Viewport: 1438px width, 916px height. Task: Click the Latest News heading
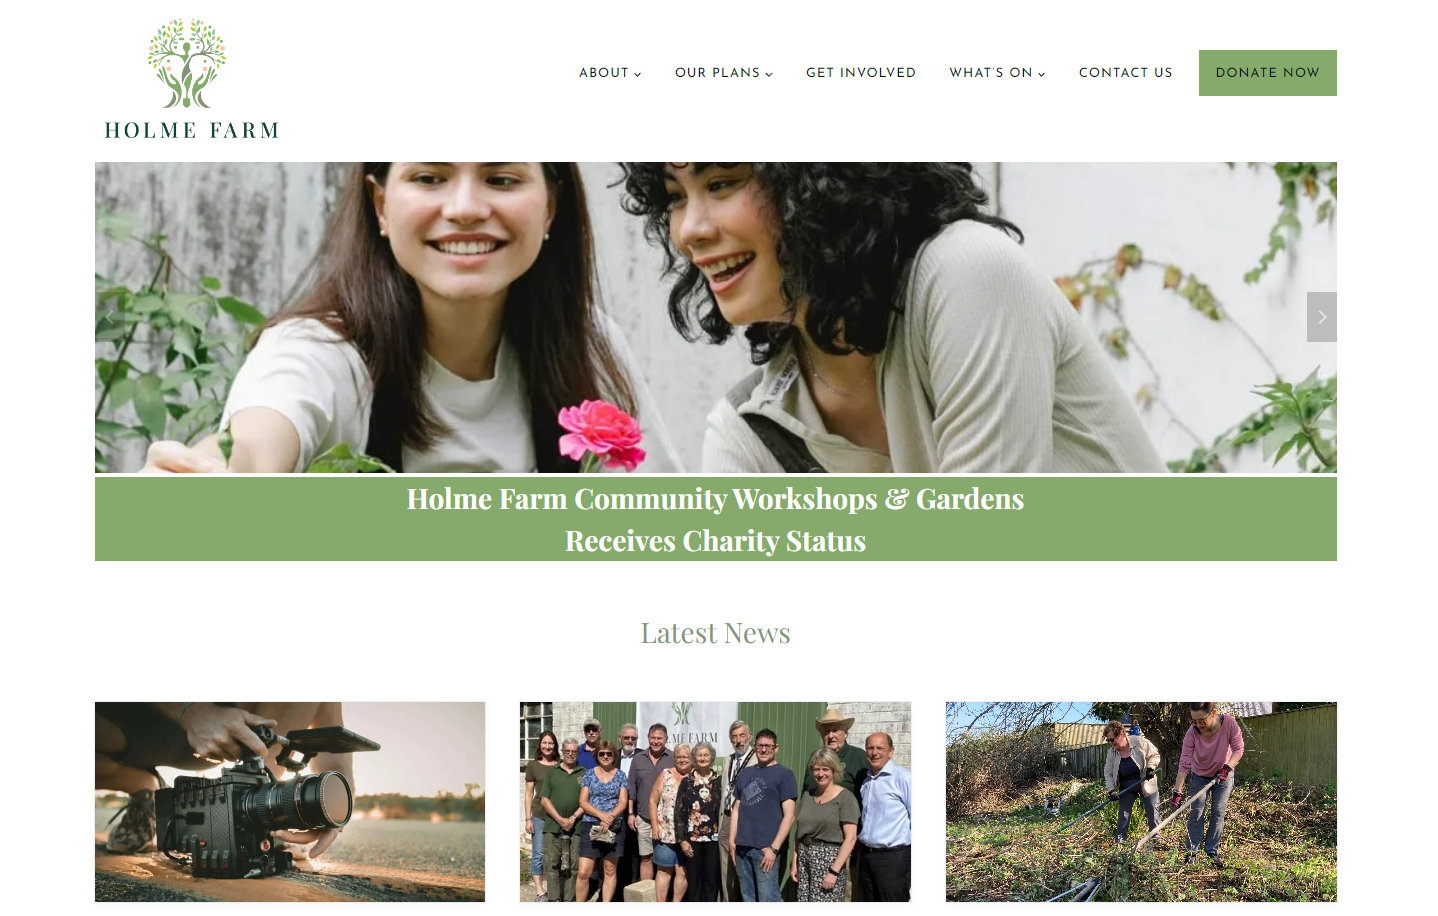pos(716,633)
